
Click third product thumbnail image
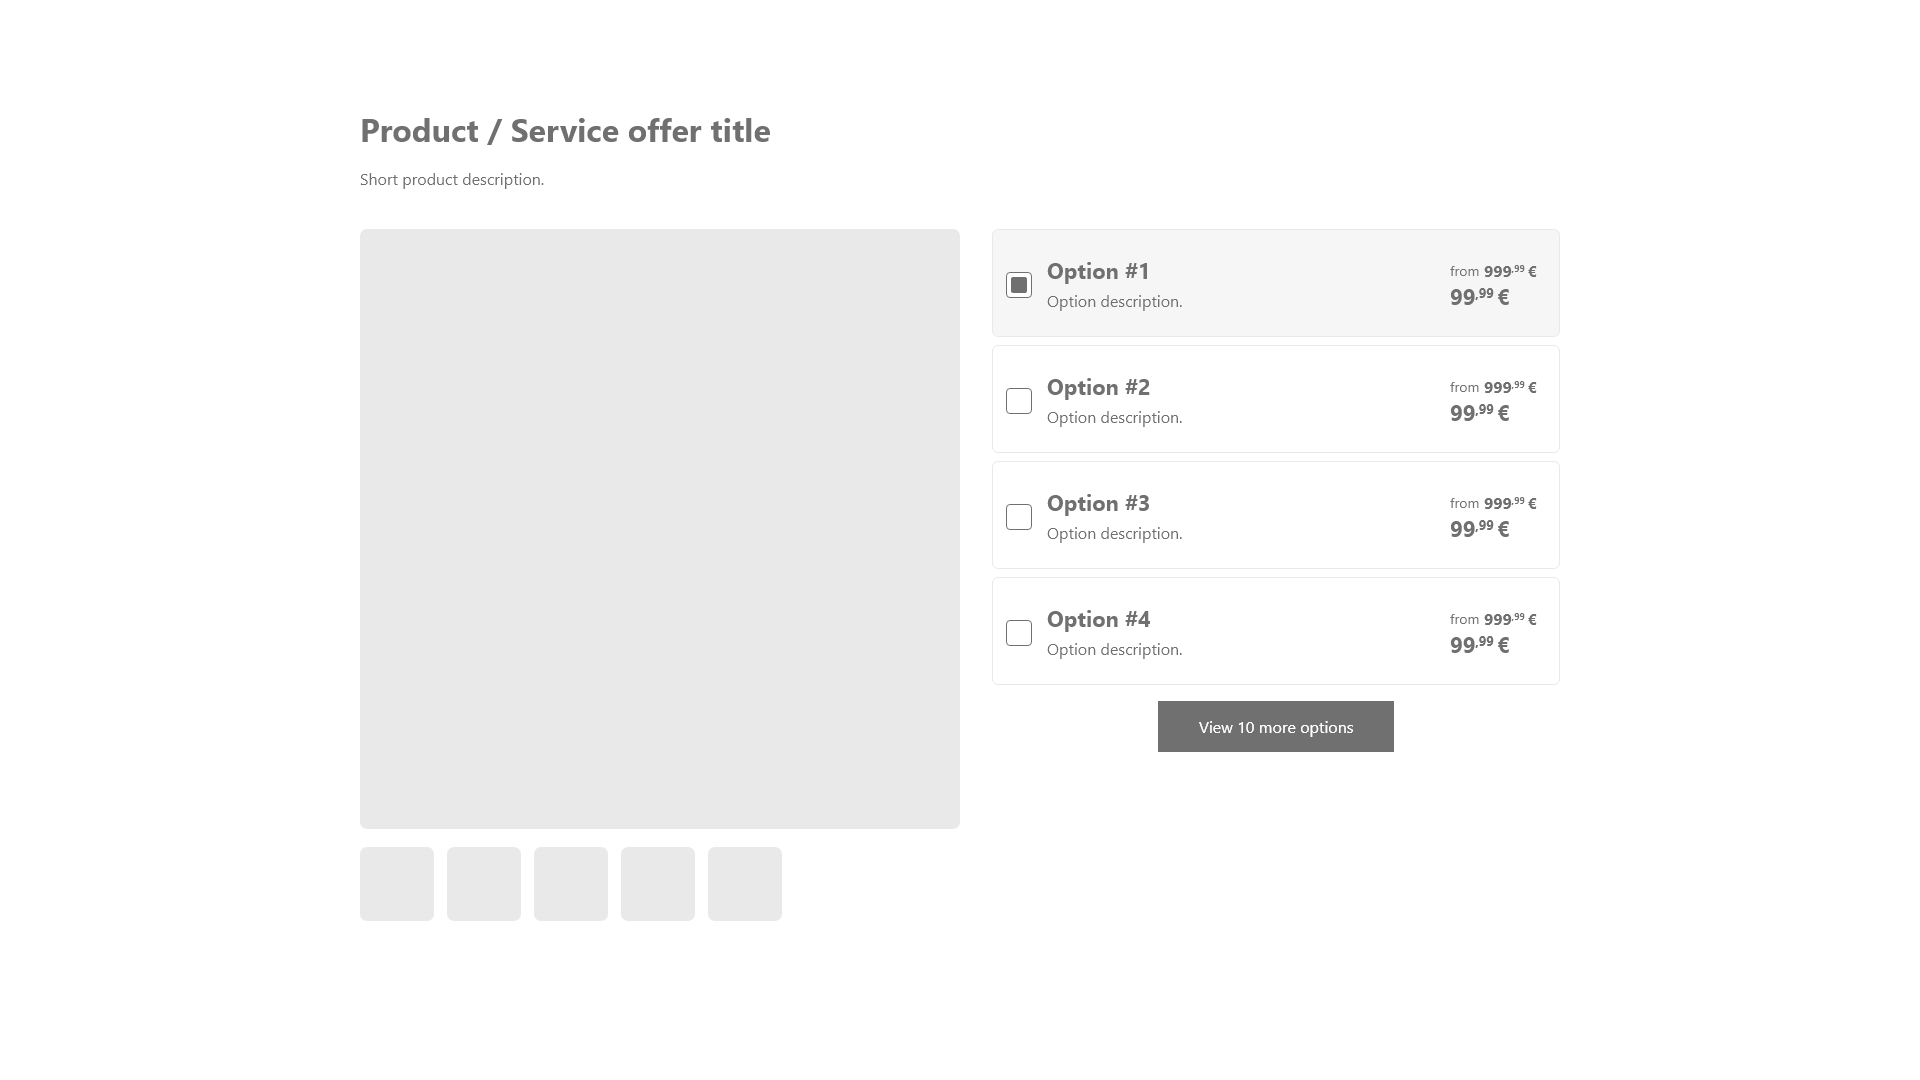[571, 884]
